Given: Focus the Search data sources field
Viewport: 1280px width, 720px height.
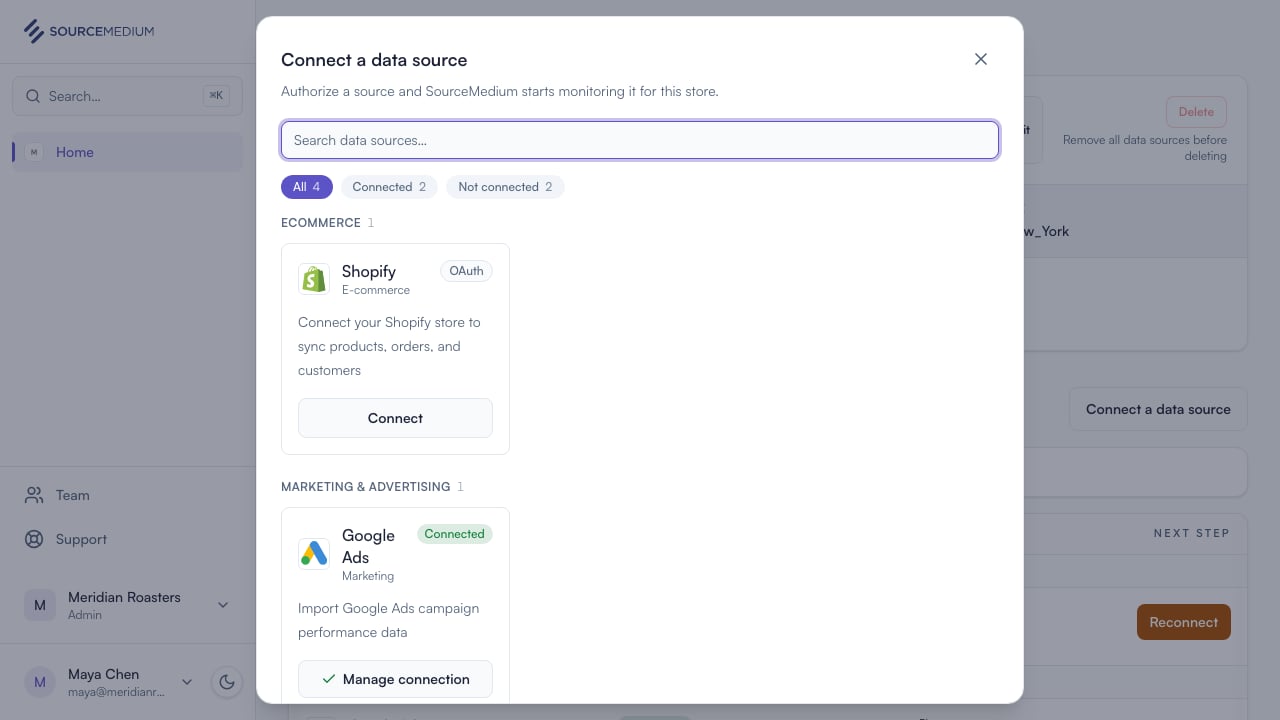Looking at the screenshot, I should 640,140.
